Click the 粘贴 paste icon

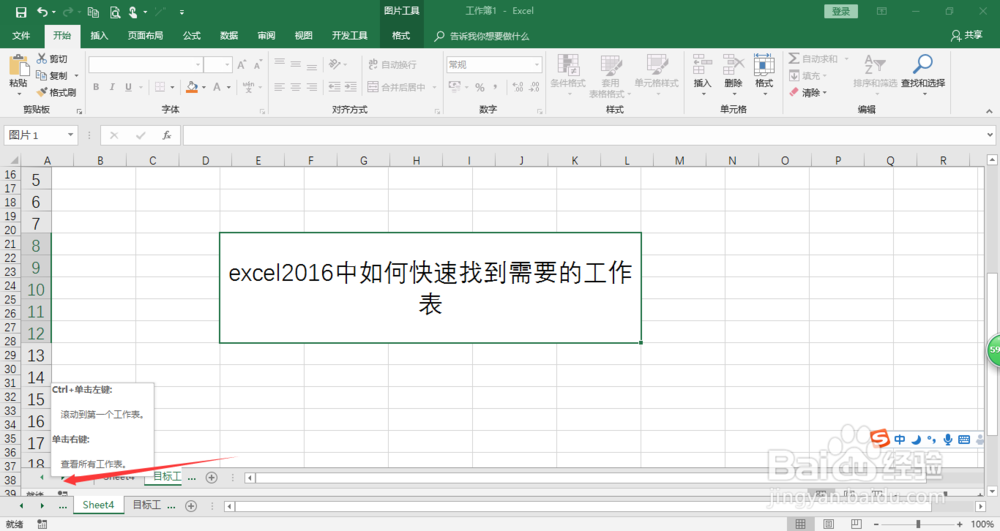18,66
